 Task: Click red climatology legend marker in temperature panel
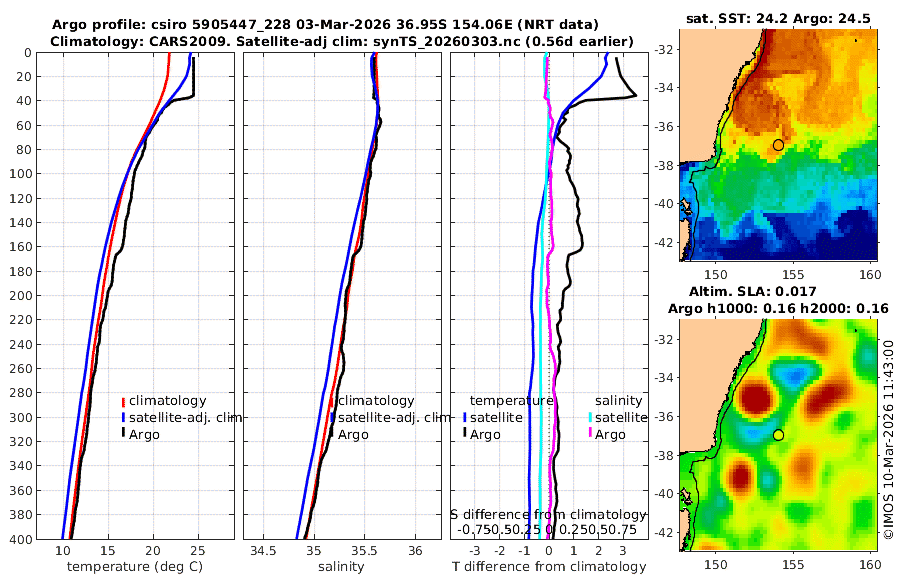[123, 400]
